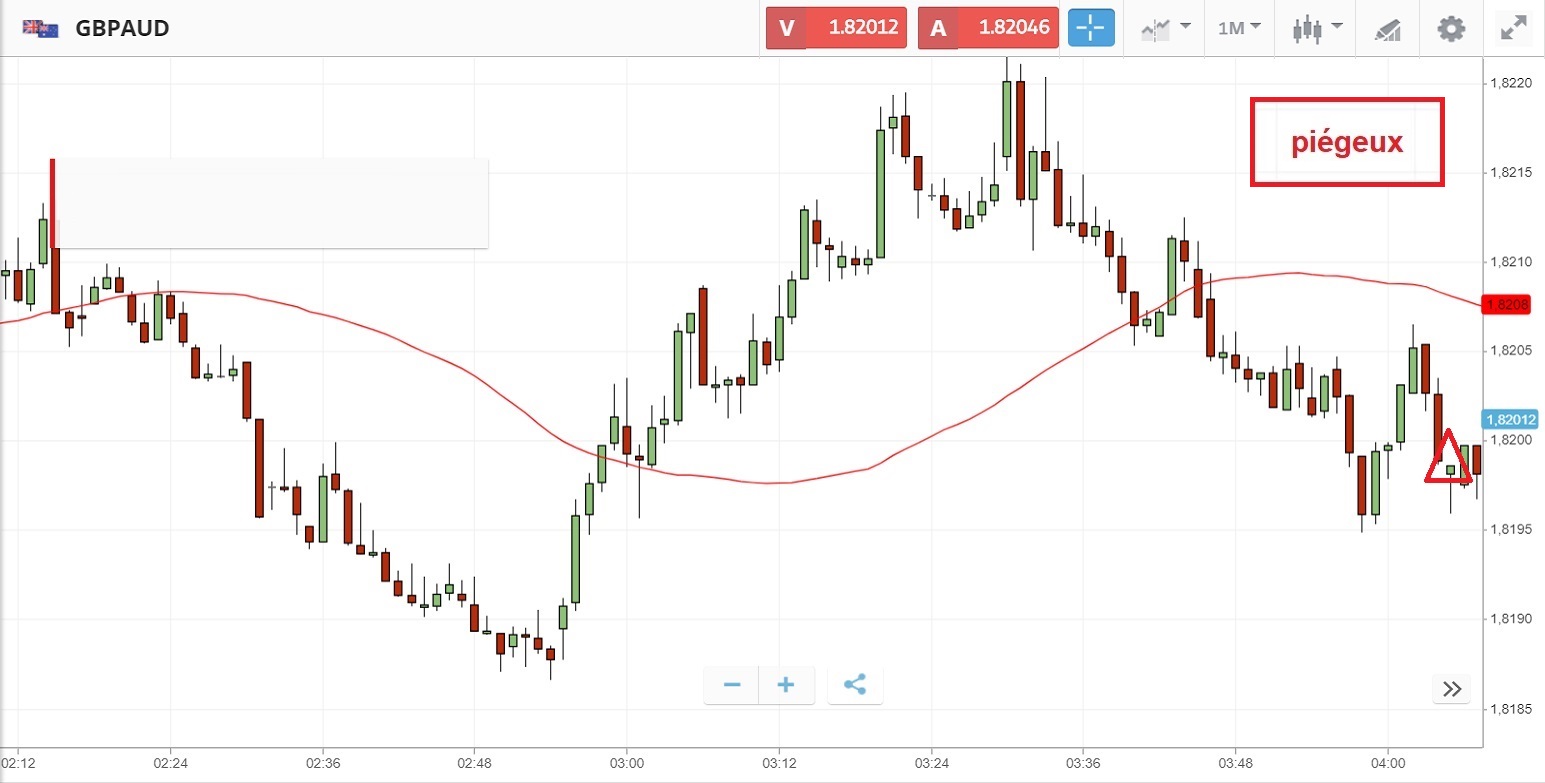
Task: Click the 03:00 time label on axis
Action: pos(627,763)
